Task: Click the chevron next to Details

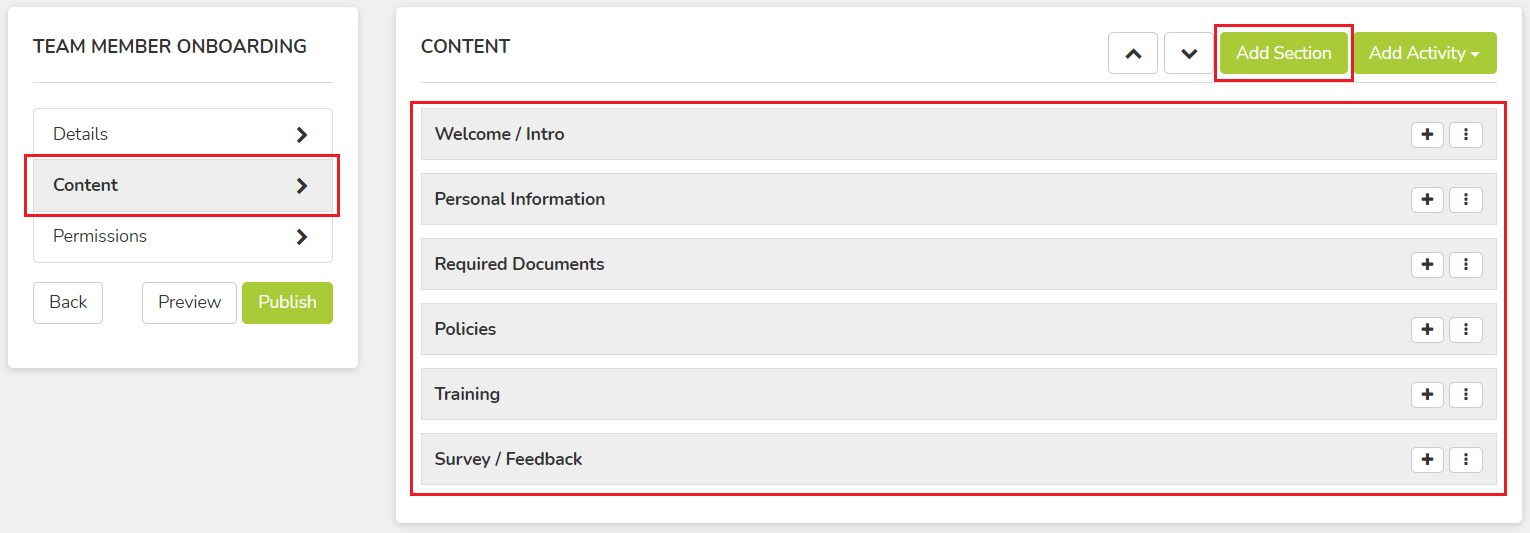Action: pyautogui.click(x=302, y=135)
